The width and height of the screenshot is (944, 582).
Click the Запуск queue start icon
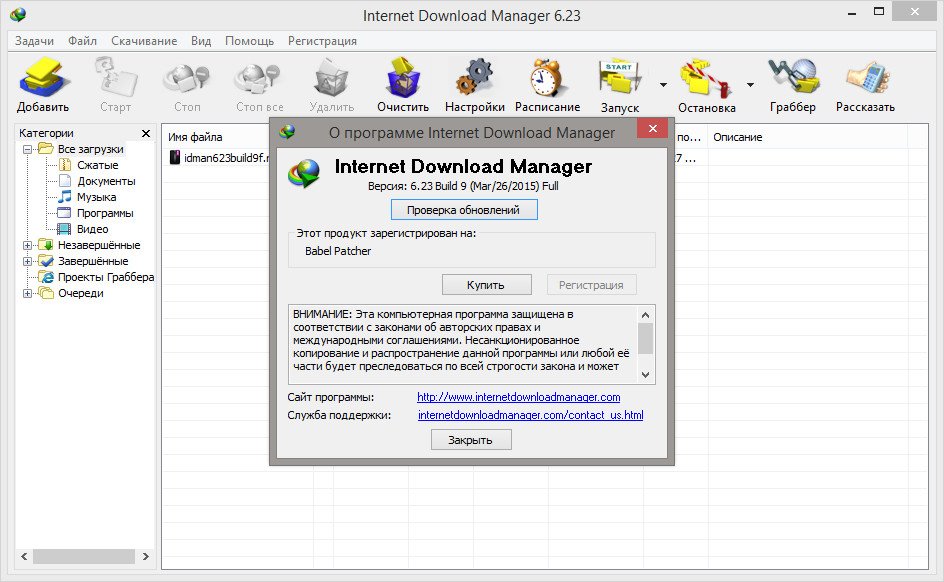(x=620, y=78)
